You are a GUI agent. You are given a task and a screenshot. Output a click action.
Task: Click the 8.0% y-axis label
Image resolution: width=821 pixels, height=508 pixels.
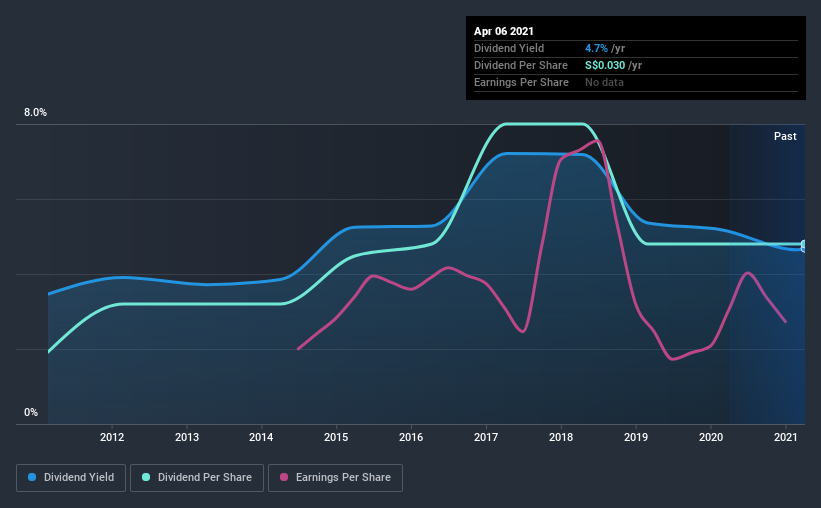tap(35, 113)
